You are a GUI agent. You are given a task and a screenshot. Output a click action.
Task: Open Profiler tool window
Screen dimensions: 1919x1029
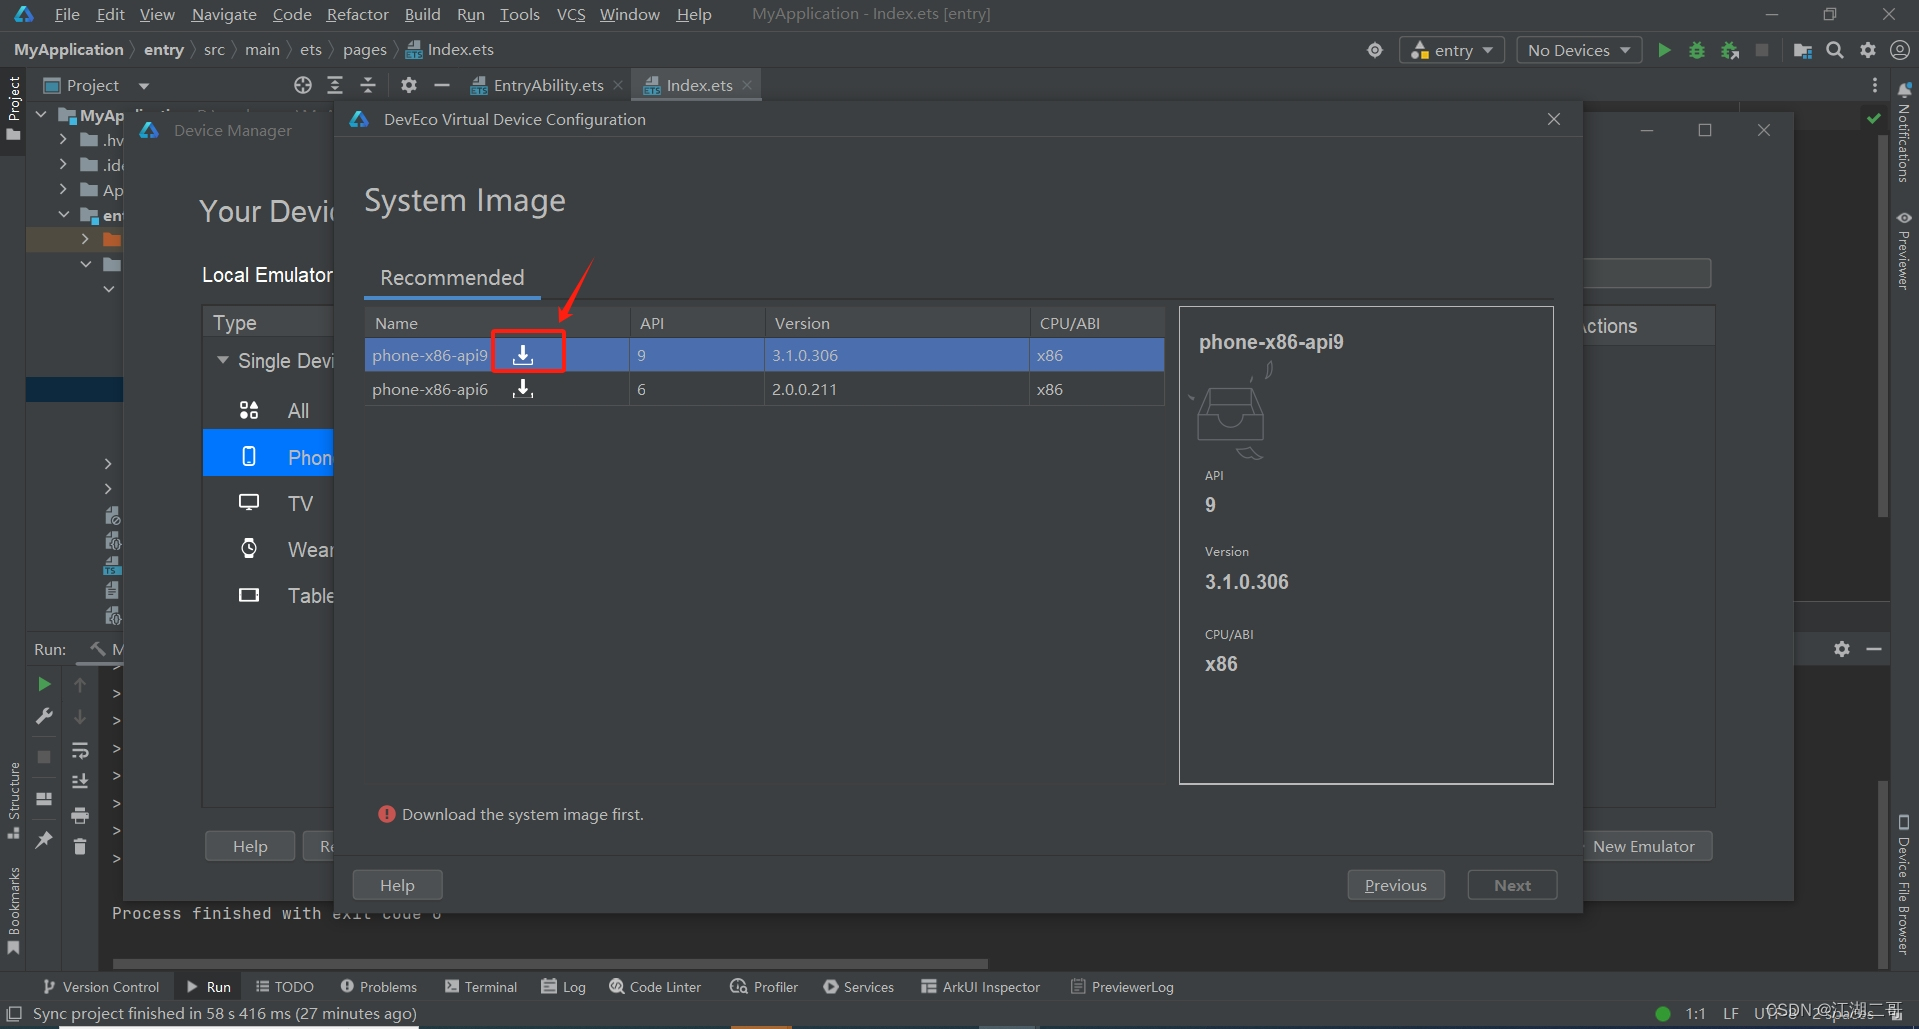click(764, 987)
